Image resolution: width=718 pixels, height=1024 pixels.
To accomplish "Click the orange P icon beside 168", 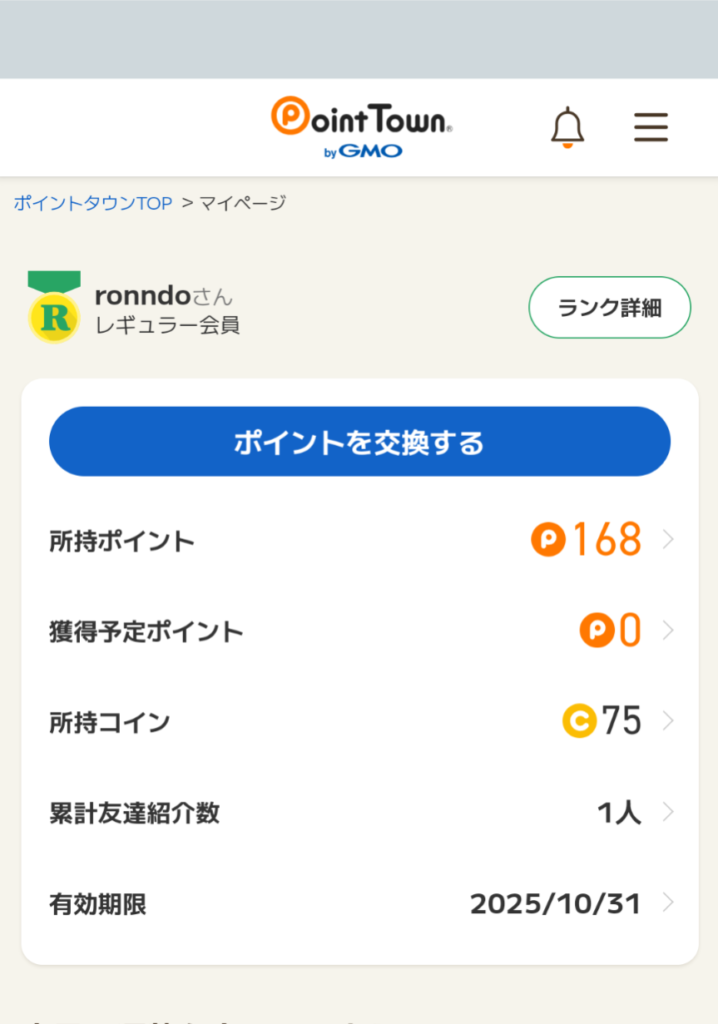I will coord(548,541).
